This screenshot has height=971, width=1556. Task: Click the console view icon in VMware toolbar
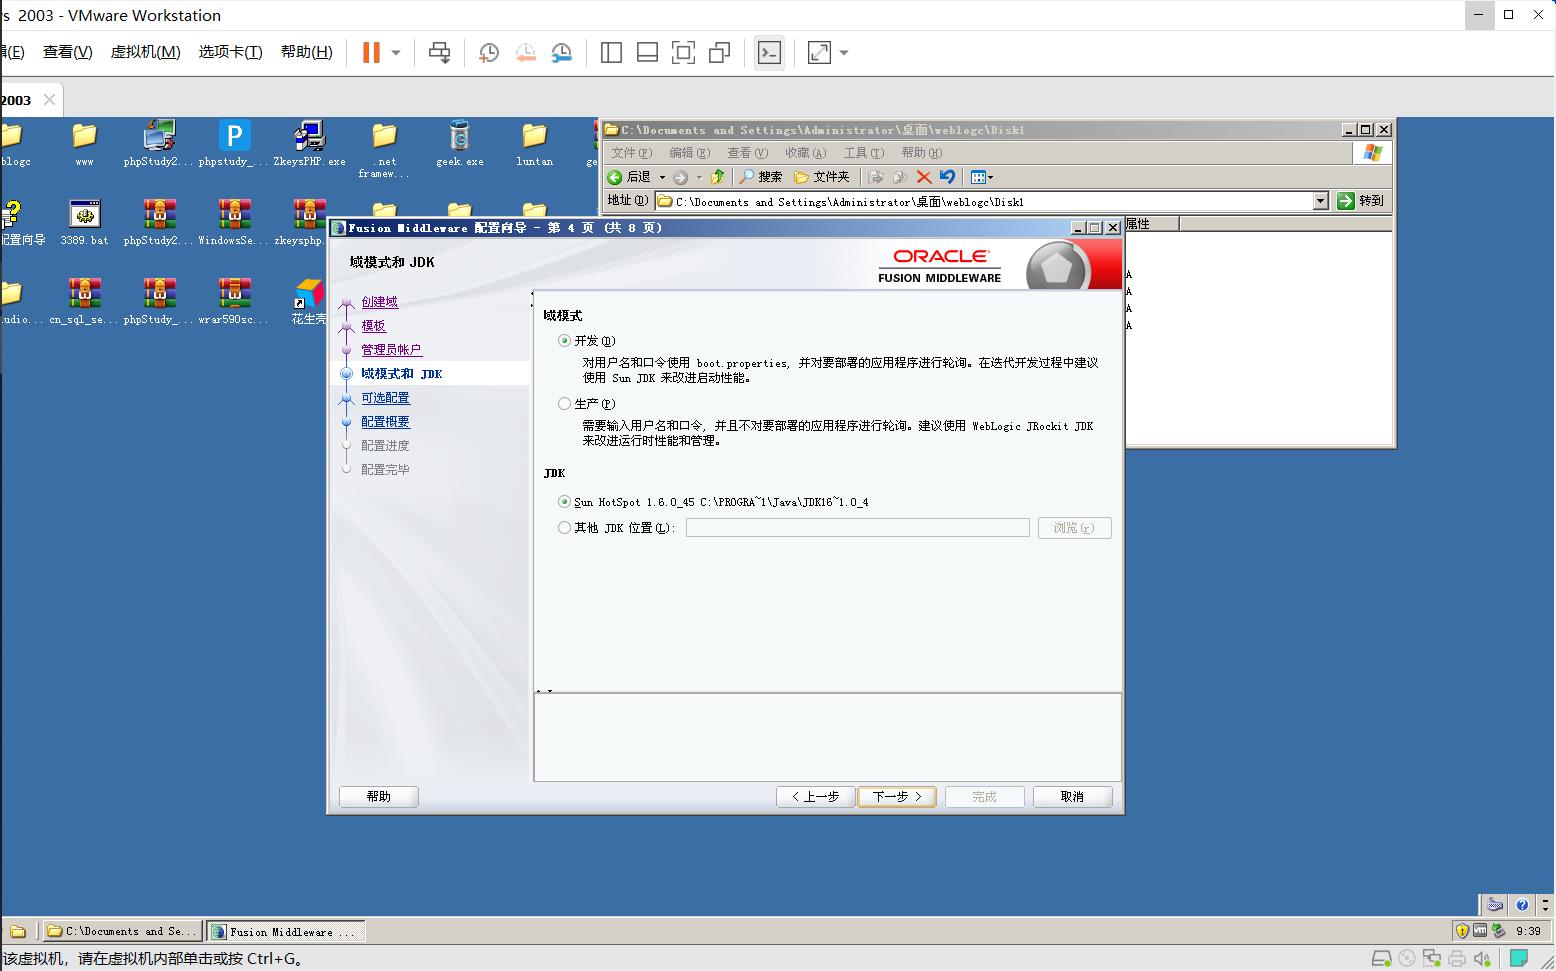(x=769, y=53)
